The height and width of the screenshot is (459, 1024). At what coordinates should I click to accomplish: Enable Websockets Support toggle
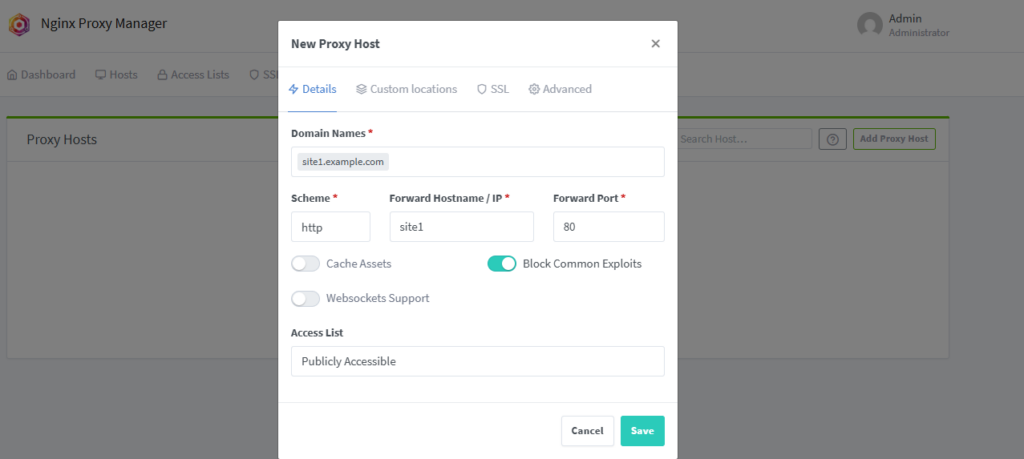click(306, 298)
